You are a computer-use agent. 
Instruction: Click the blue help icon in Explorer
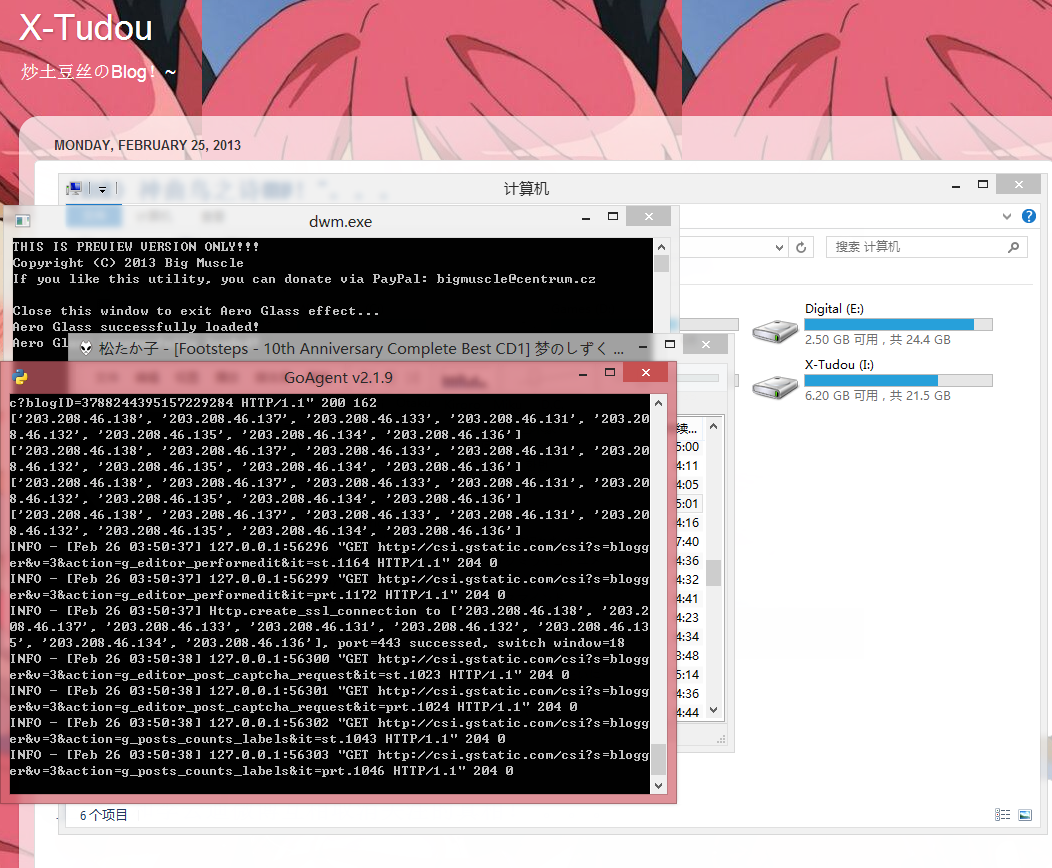click(x=1029, y=216)
